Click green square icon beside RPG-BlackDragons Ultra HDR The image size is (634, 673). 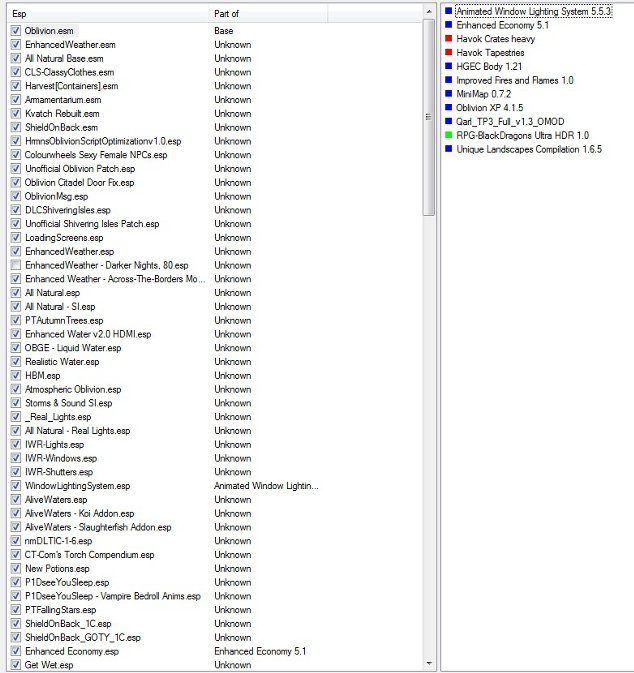tap(449, 135)
